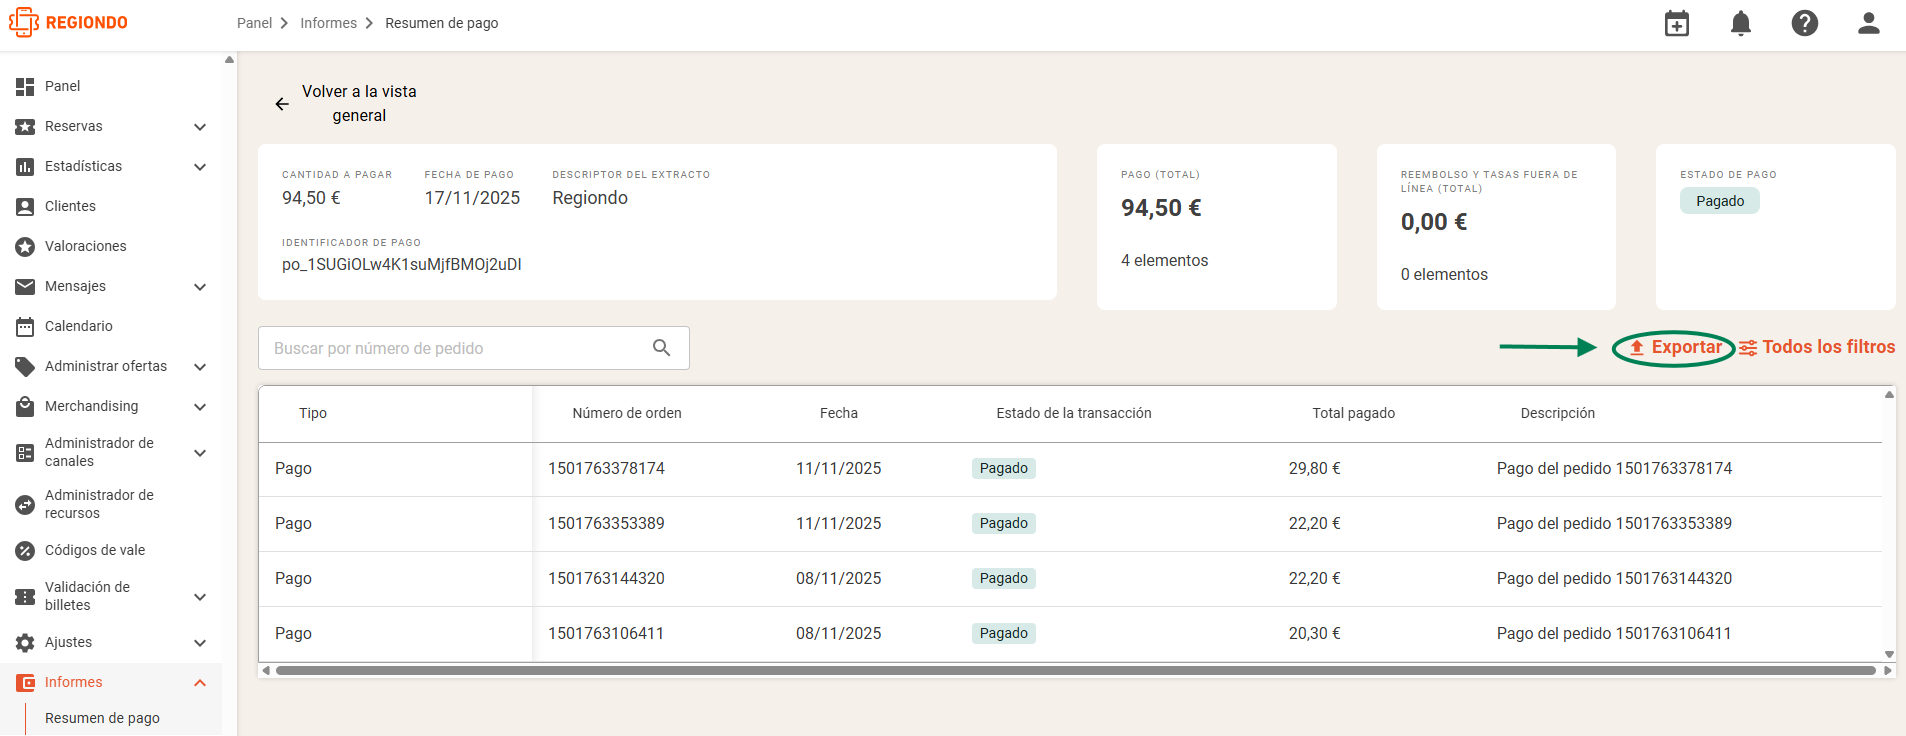Click the Mensajes envelope icon

tap(25, 287)
